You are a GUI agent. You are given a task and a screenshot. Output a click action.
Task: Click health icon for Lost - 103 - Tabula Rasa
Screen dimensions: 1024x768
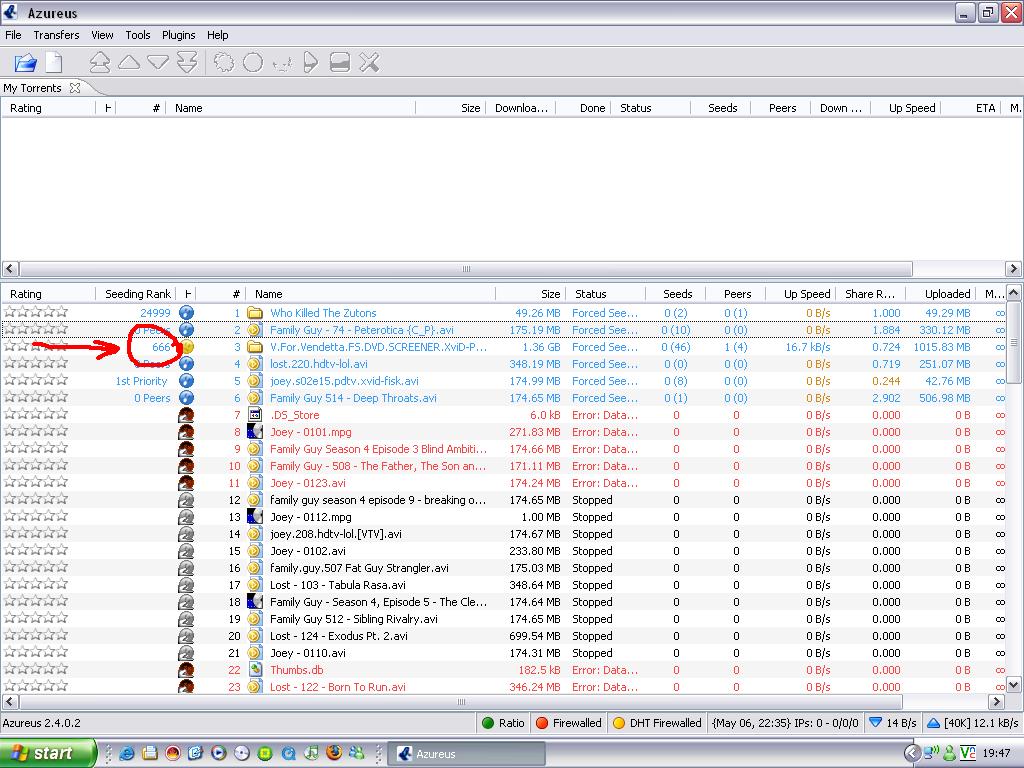(x=186, y=584)
